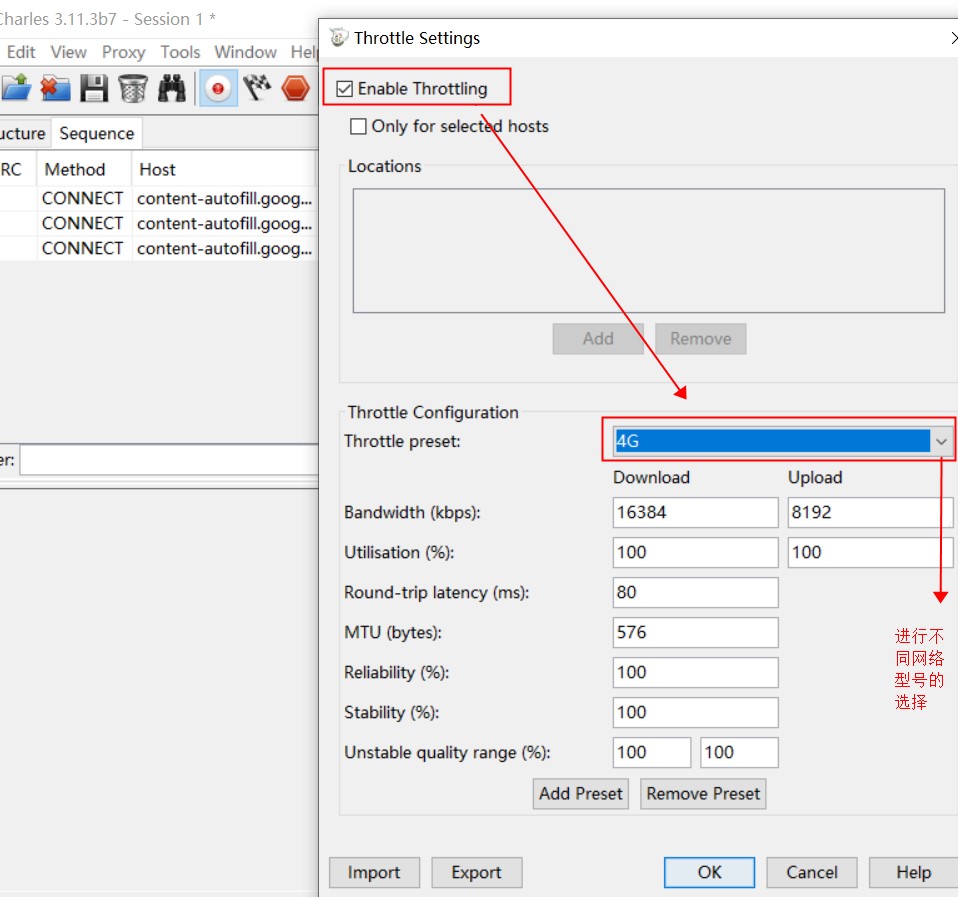Screen dimensions: 958x897
Task: Click the Cancel button
Action: pos(811,873)
